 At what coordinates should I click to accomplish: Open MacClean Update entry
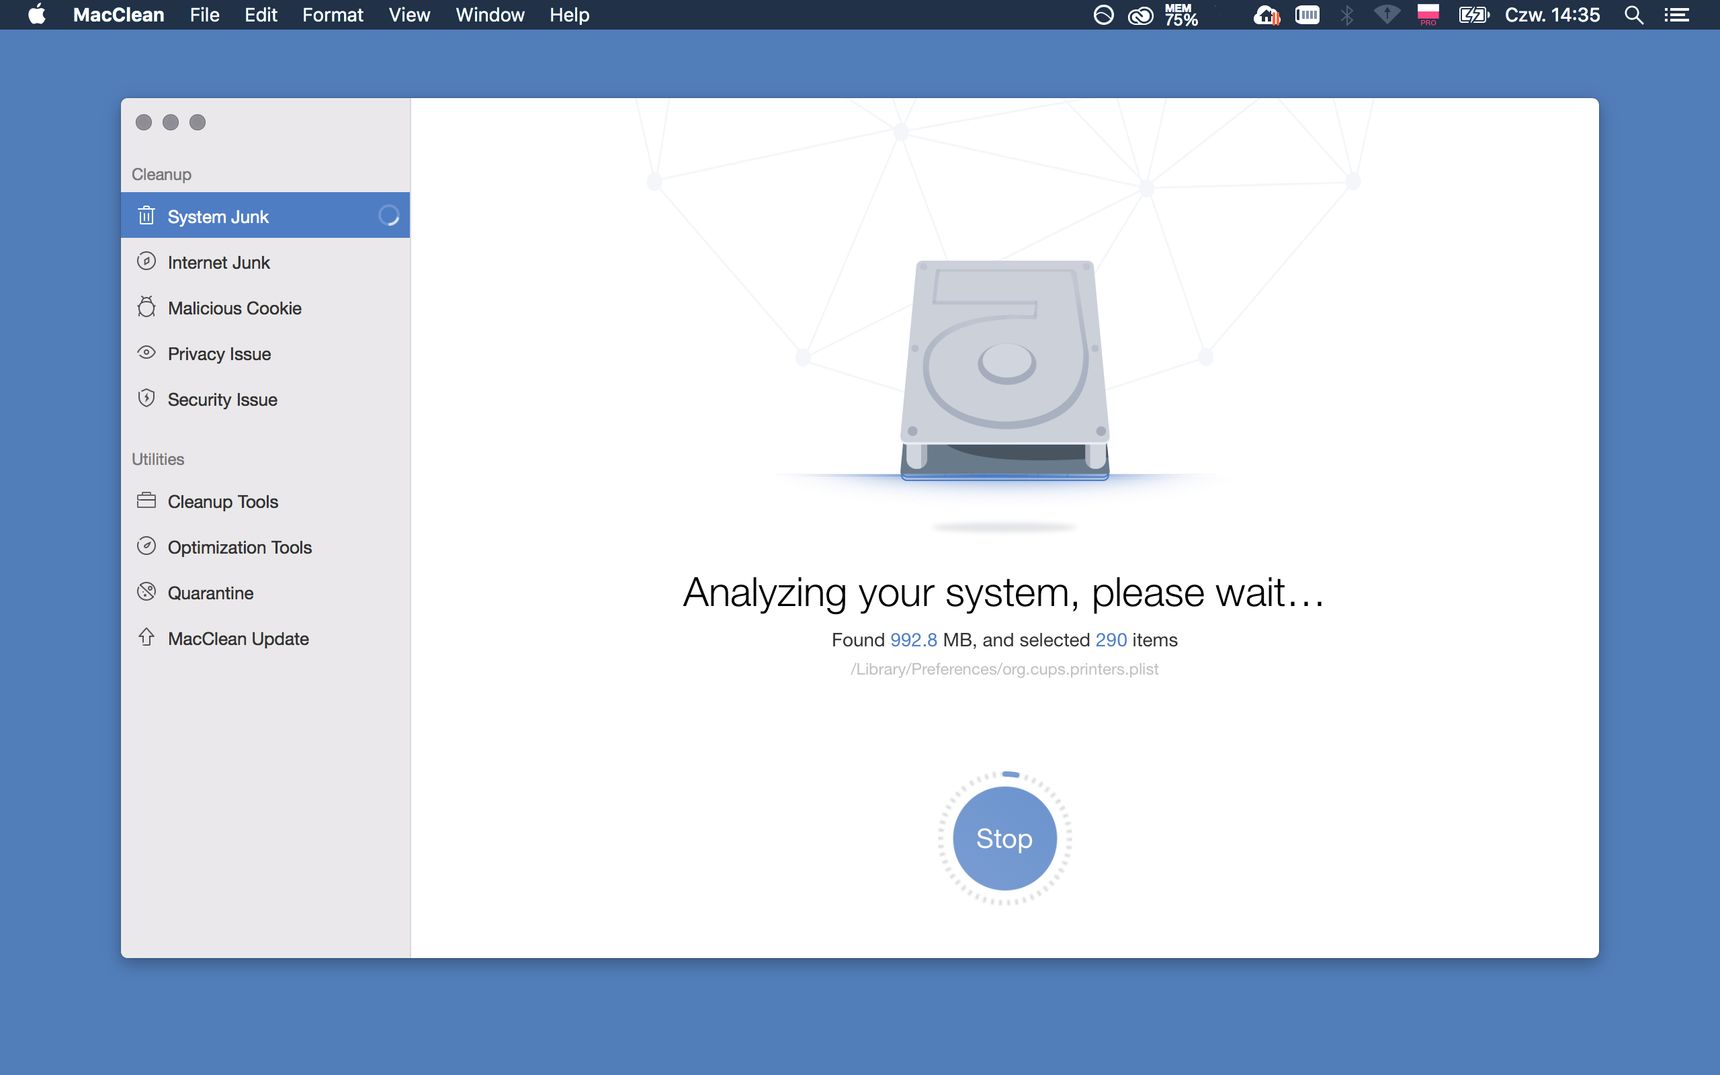click(265, 638)
